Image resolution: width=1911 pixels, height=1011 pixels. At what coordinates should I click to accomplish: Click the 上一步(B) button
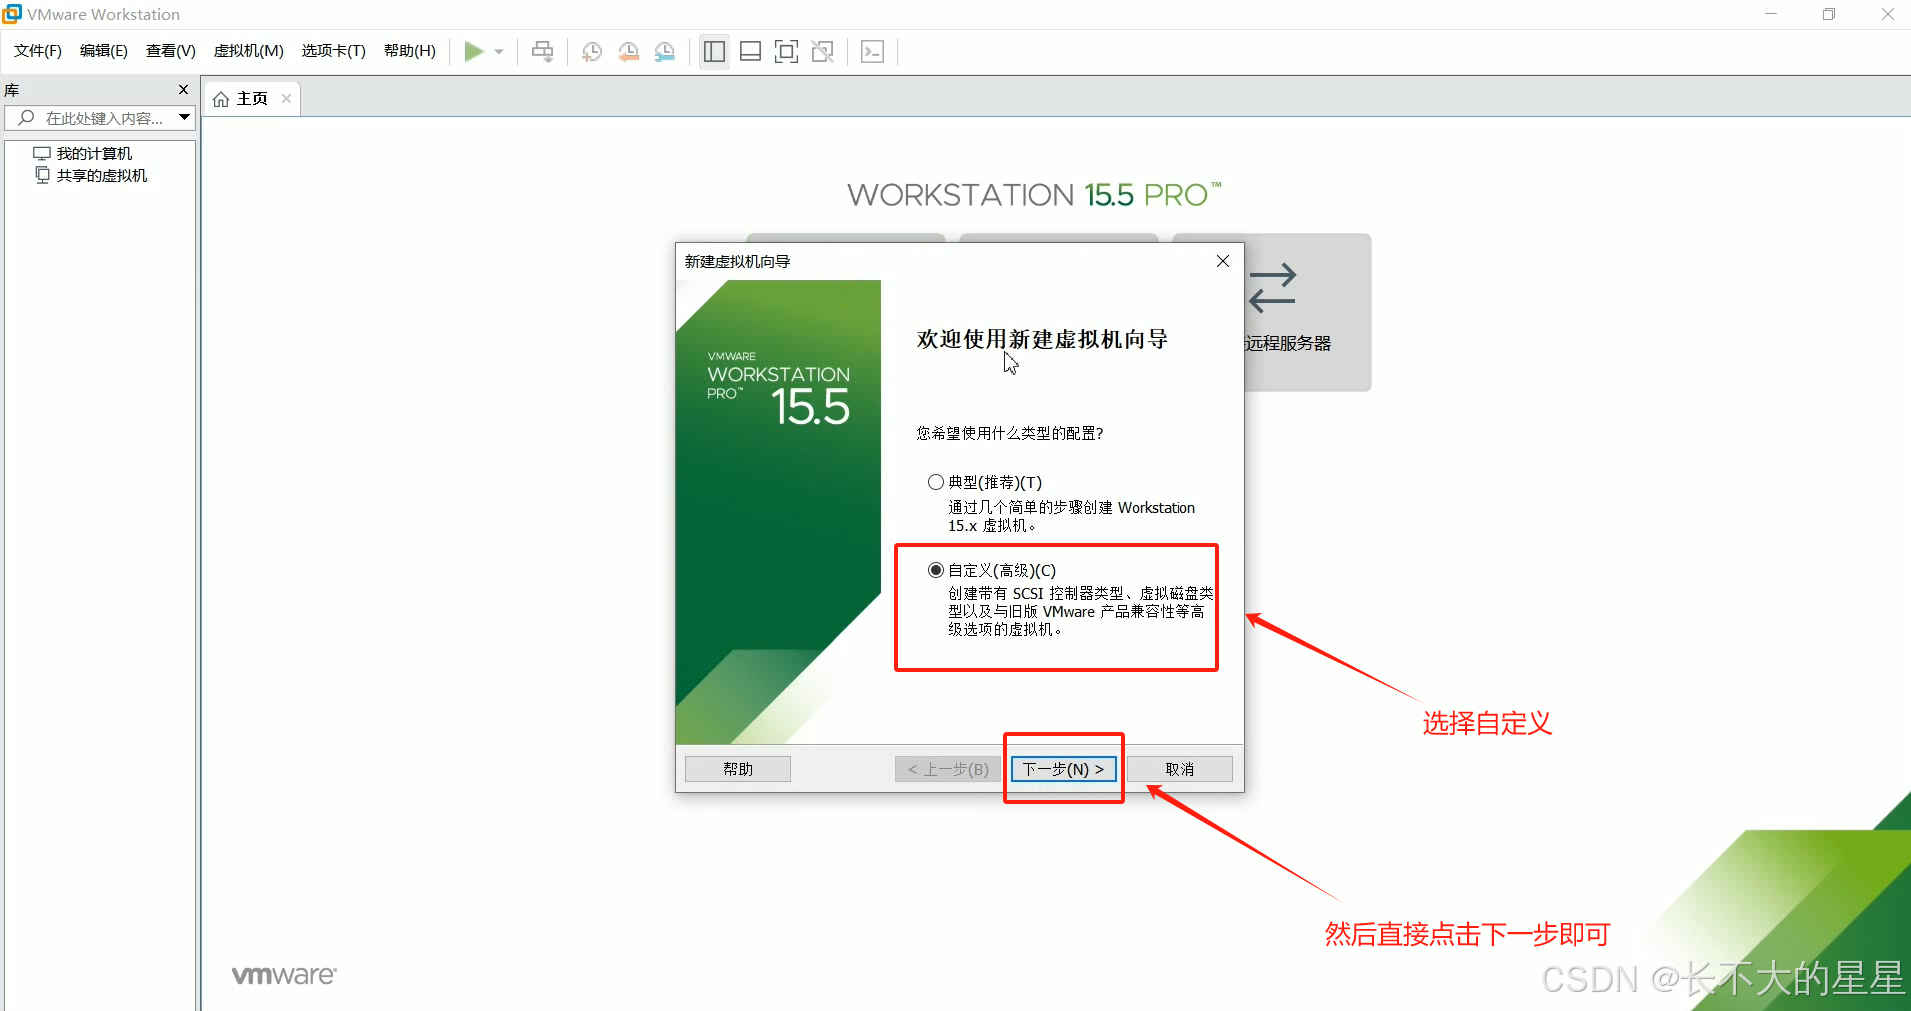tap(948, 769)
